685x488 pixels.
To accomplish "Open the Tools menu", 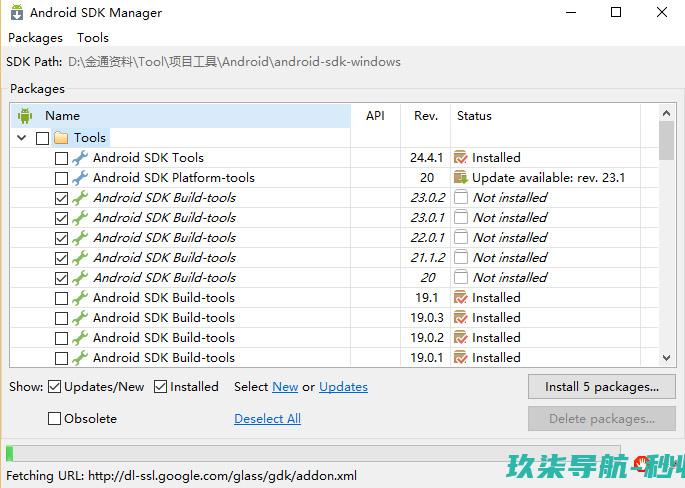I will 93,38.
